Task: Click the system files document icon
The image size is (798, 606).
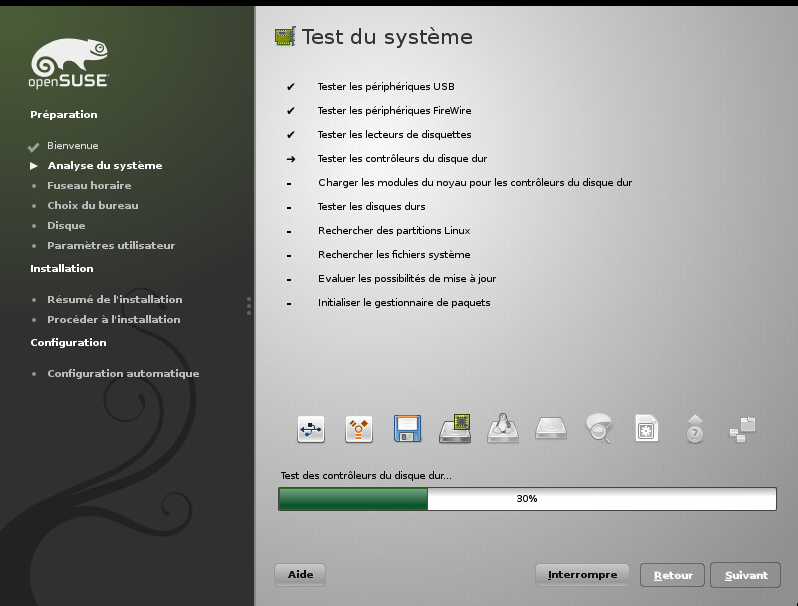Action: [x=647, y=429]
